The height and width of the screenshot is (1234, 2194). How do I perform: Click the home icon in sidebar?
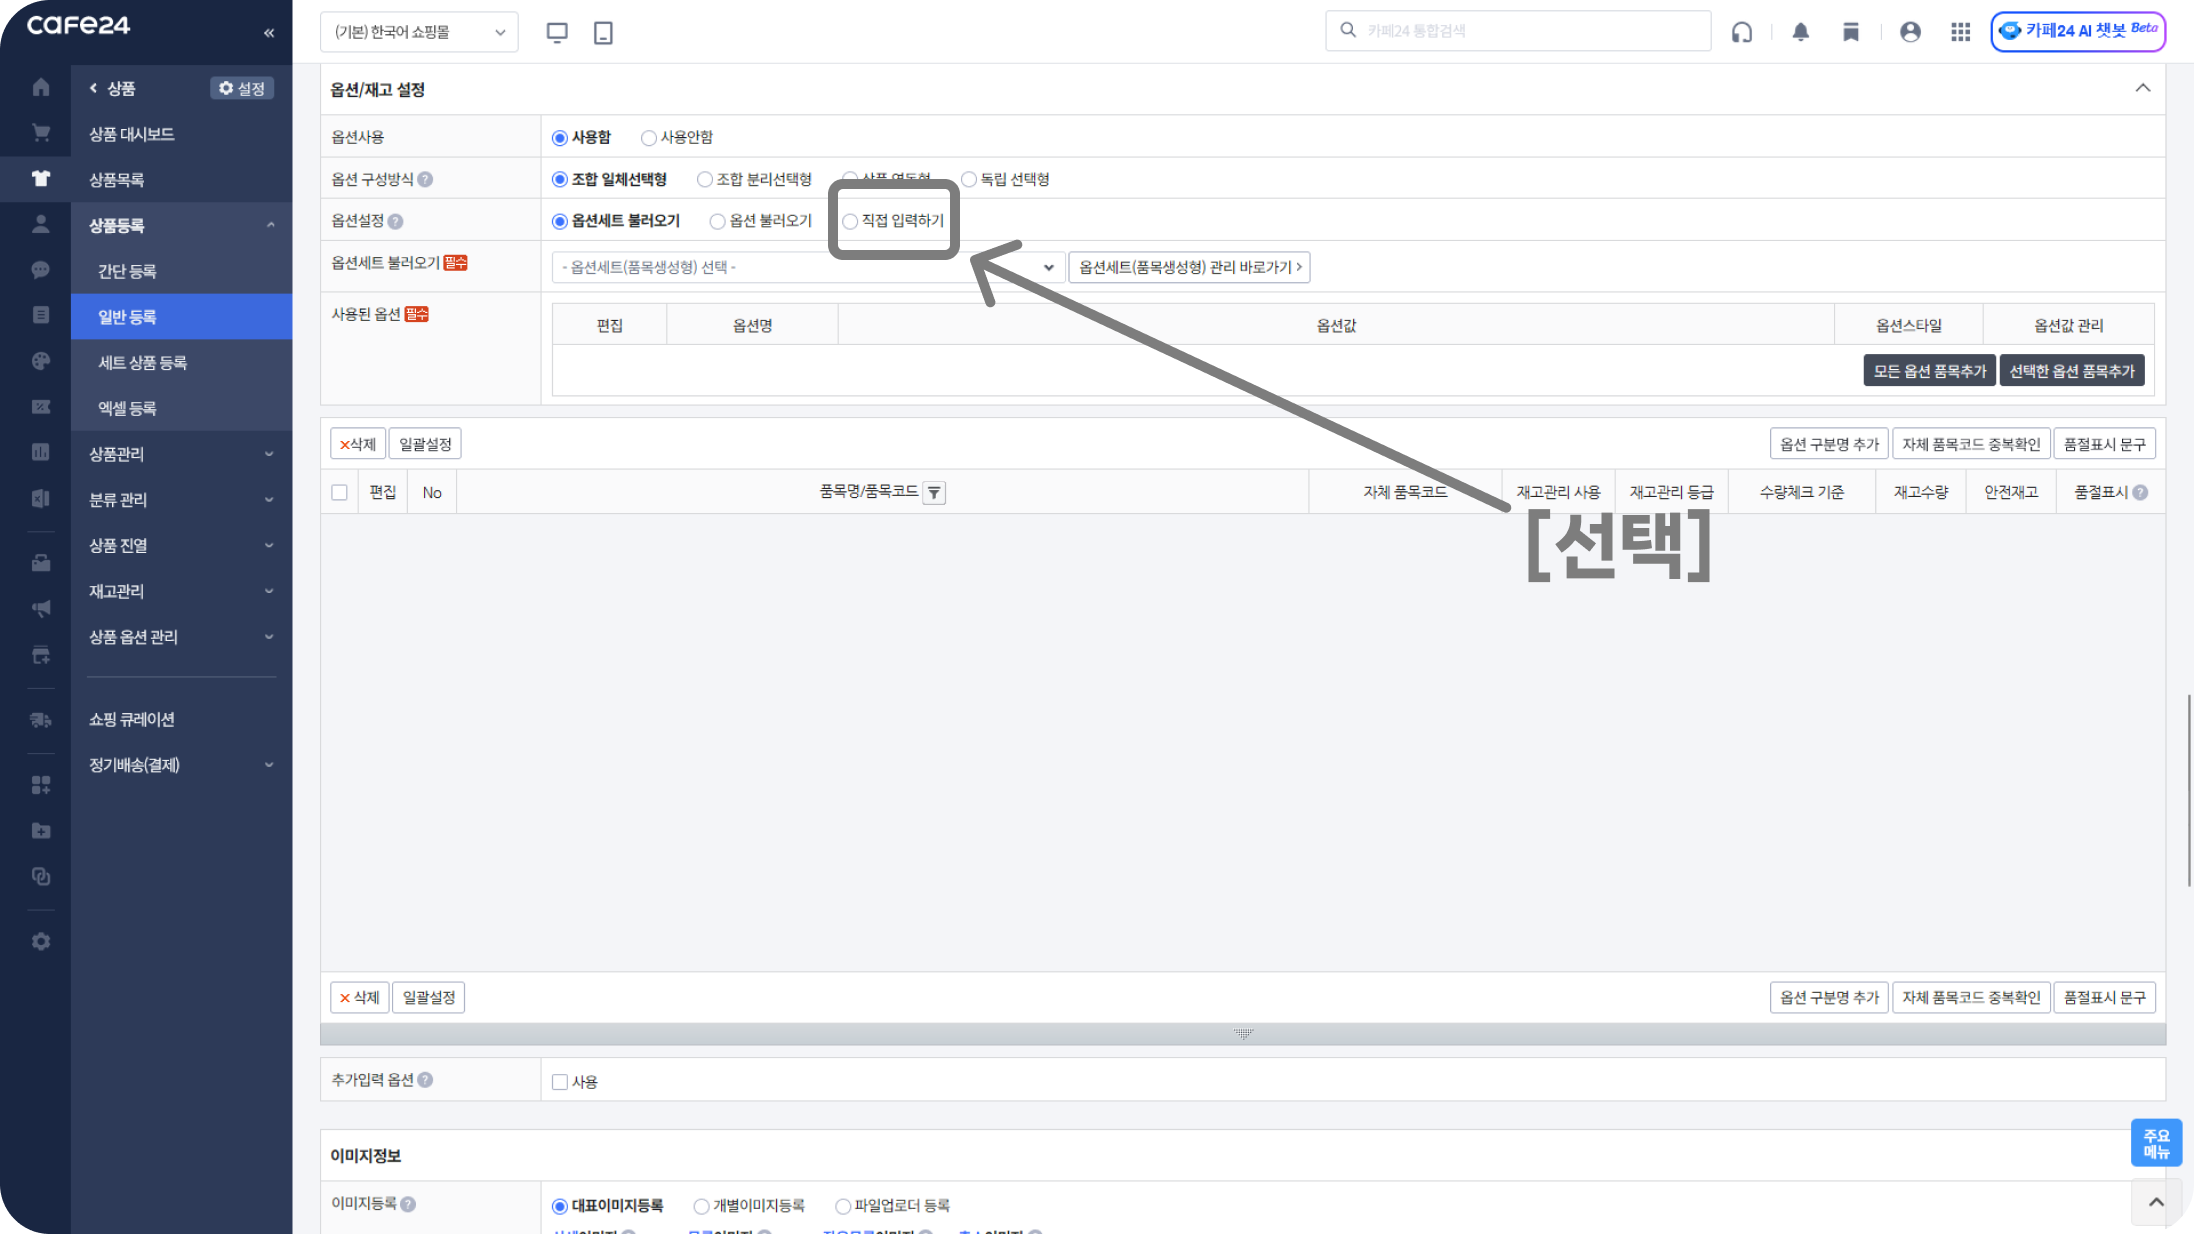click(x=40, y=87)
